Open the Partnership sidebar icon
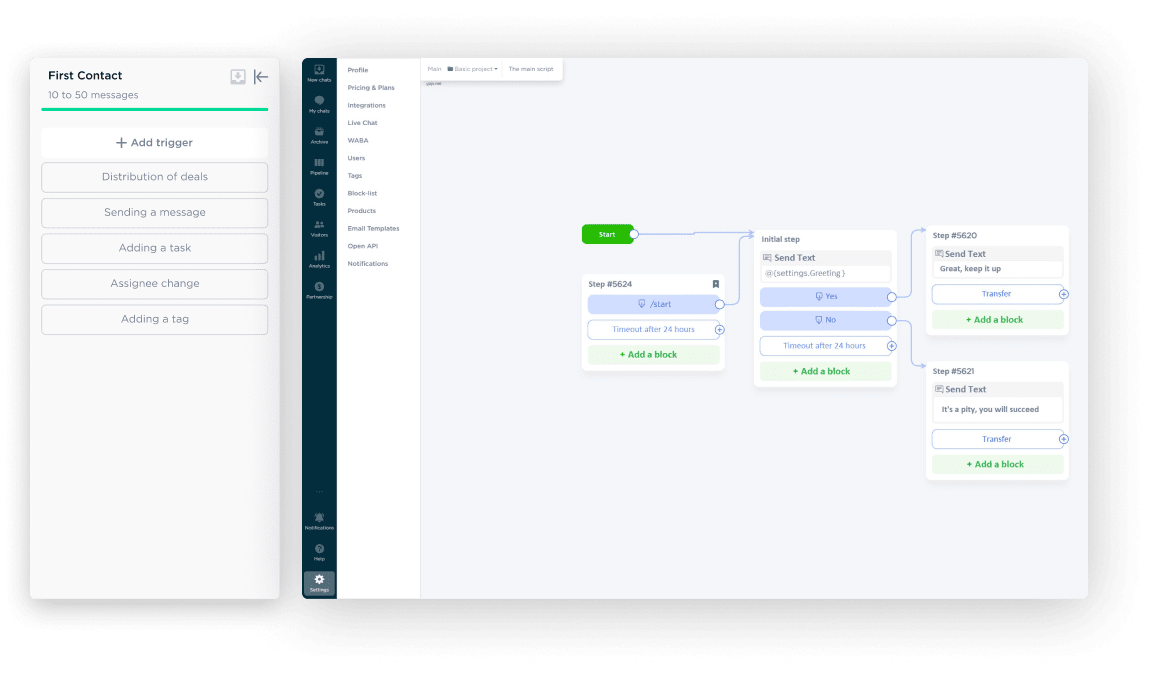The height and width of the screenshot is (673, 1154). (319, 287)
